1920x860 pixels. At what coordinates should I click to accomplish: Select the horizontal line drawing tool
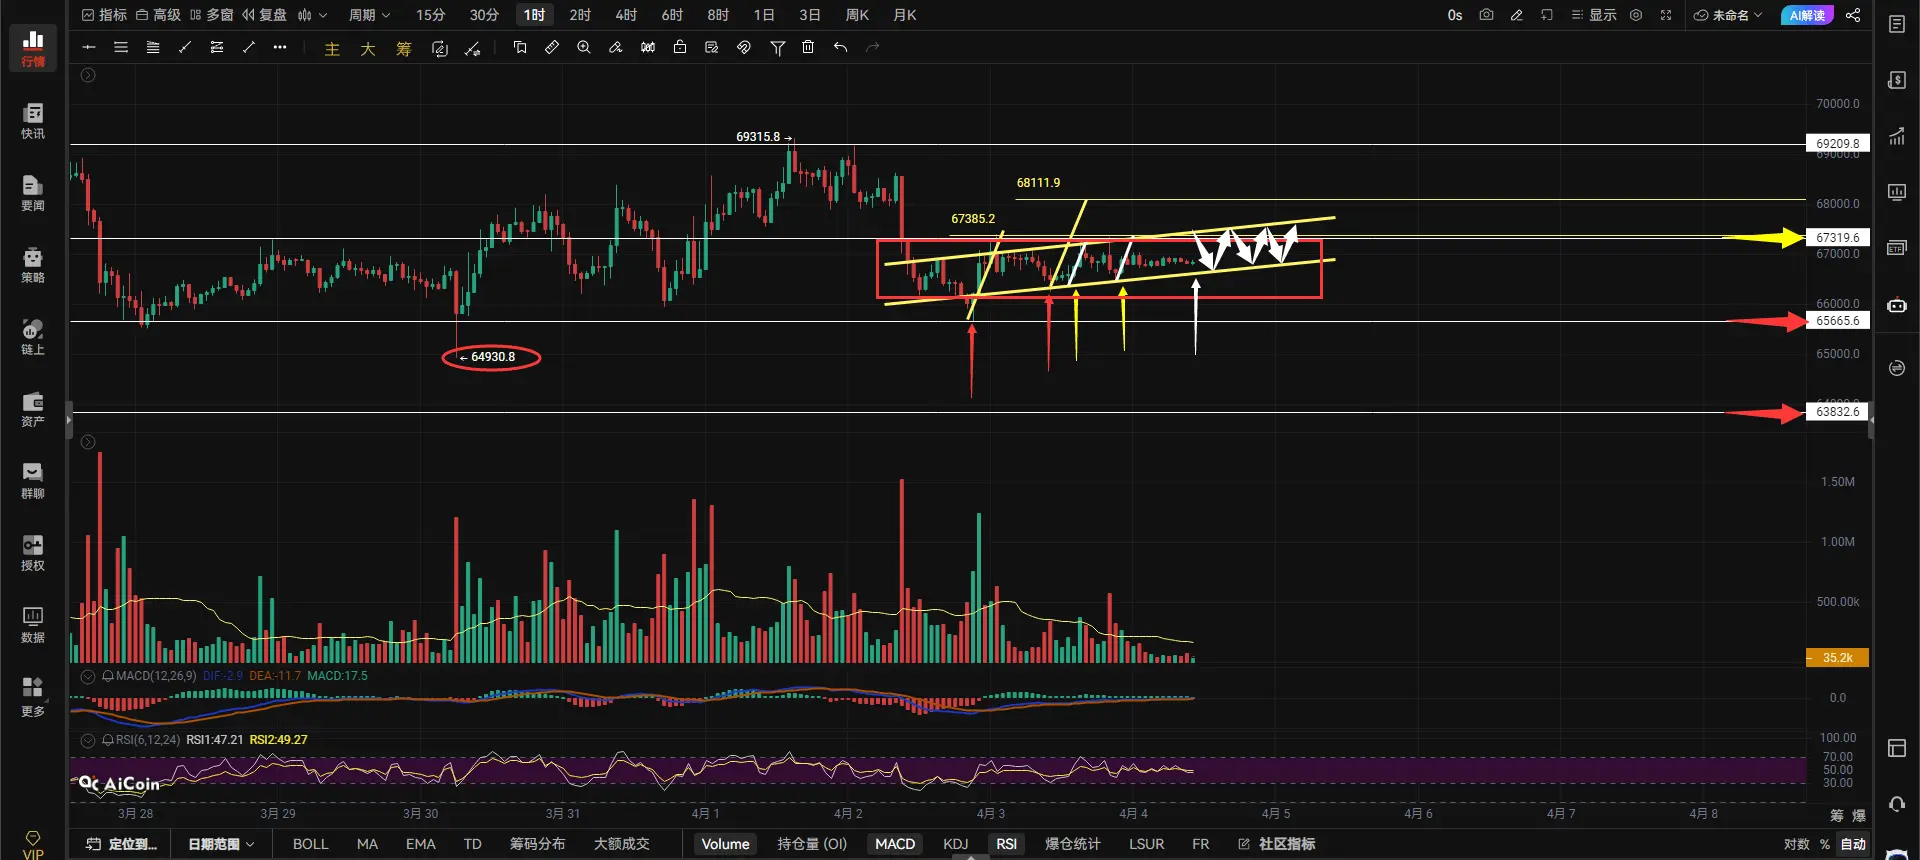[89, 47]
